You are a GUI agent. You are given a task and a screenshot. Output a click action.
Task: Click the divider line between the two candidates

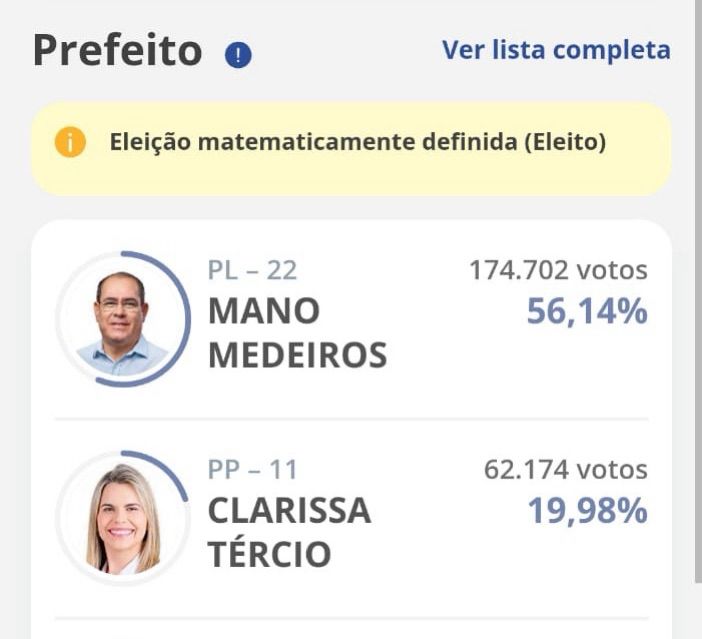351,419
